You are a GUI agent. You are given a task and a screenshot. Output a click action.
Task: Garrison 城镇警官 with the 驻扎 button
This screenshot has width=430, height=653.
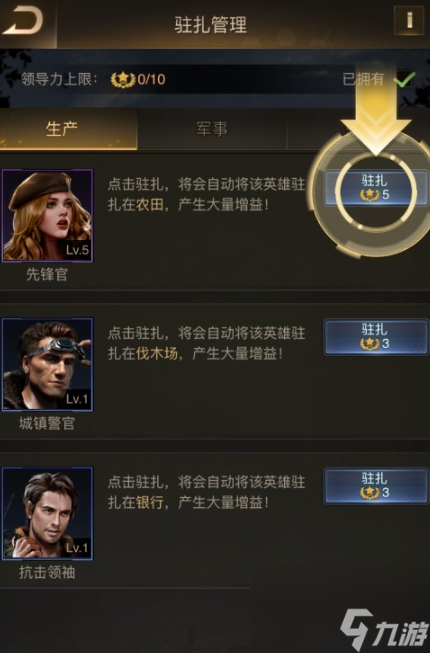[x=376, y=336]
